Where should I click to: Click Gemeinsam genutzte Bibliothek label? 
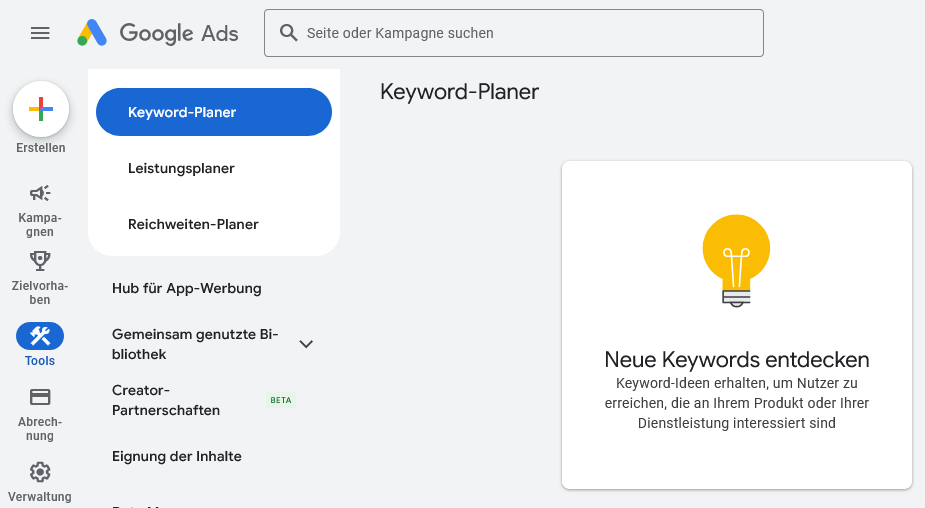pyautogui.click(x=195, y=344)
